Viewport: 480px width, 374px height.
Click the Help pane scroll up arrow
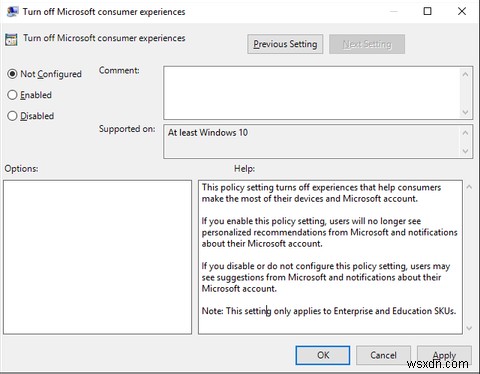pos(469,187)
